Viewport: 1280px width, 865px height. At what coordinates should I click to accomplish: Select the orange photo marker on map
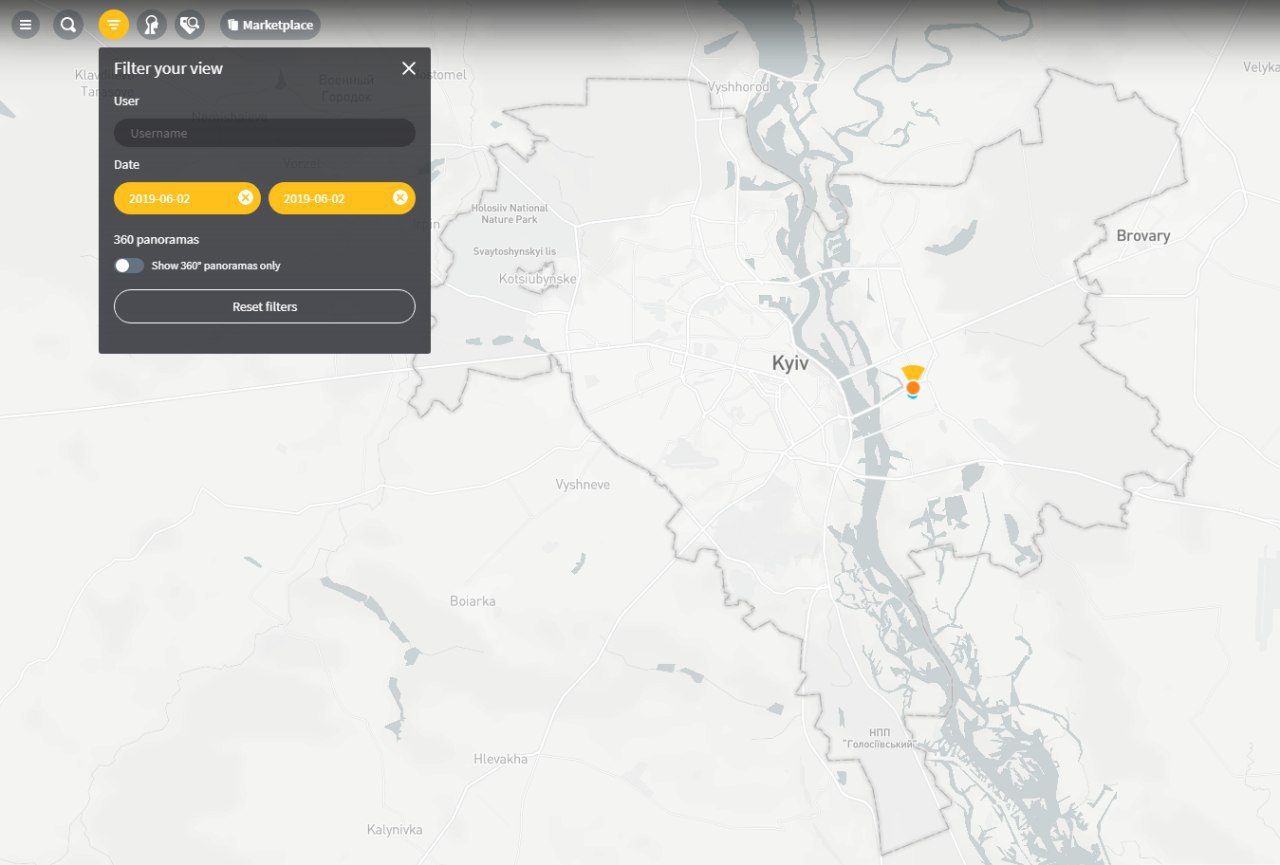[x=913, y=388]
